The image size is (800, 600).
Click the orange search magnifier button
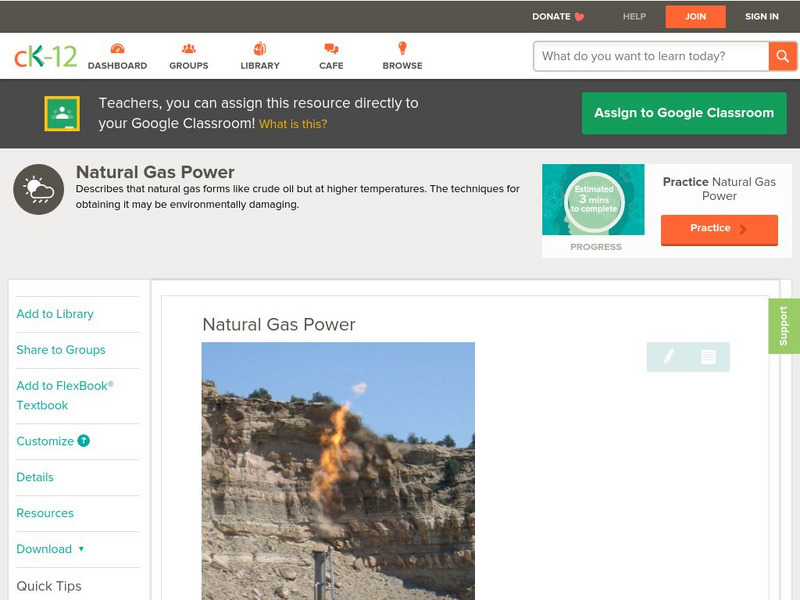tap(782, 56)
